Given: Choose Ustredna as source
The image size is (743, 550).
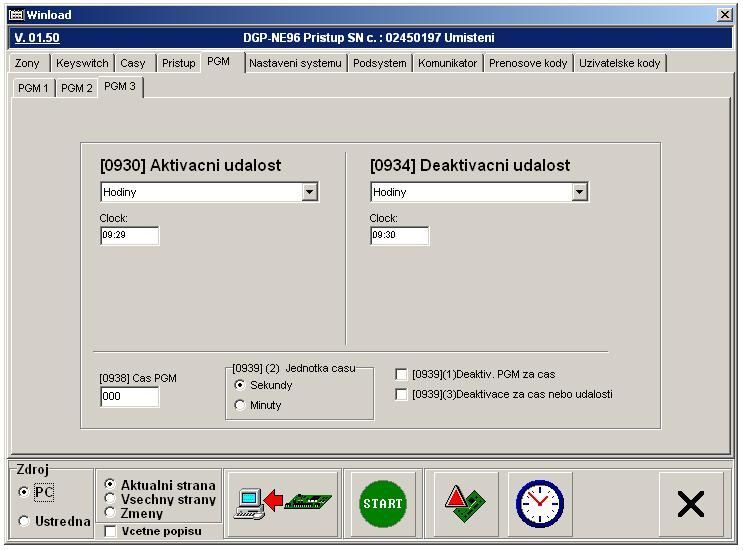Looking at the screenshot, I should pyautogui.click(x=25, y=520).
